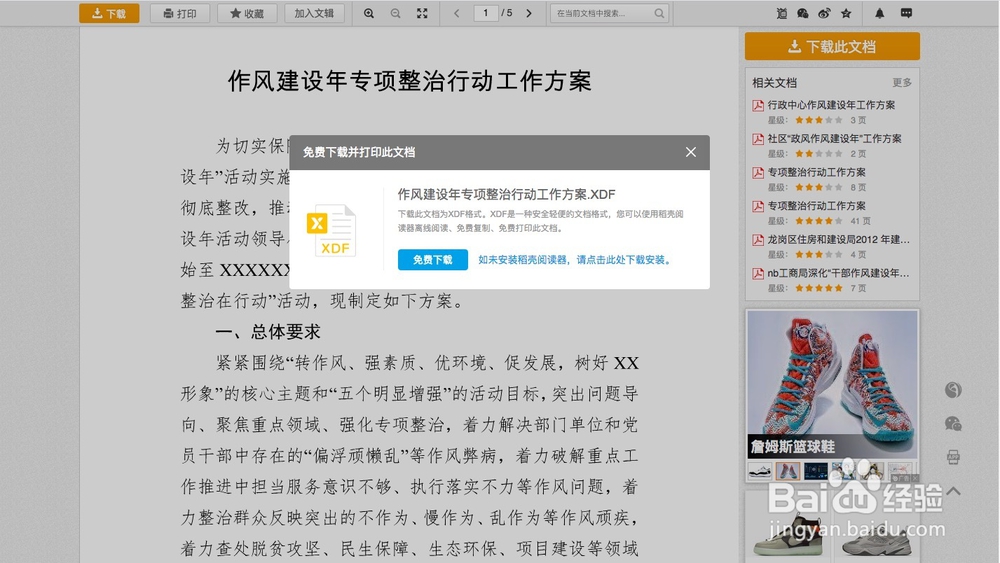Image resolution: width=1000 pixels, height=563 pixels.
Task: Share to Weibo icon in toolbar
Action: [824, 13]
